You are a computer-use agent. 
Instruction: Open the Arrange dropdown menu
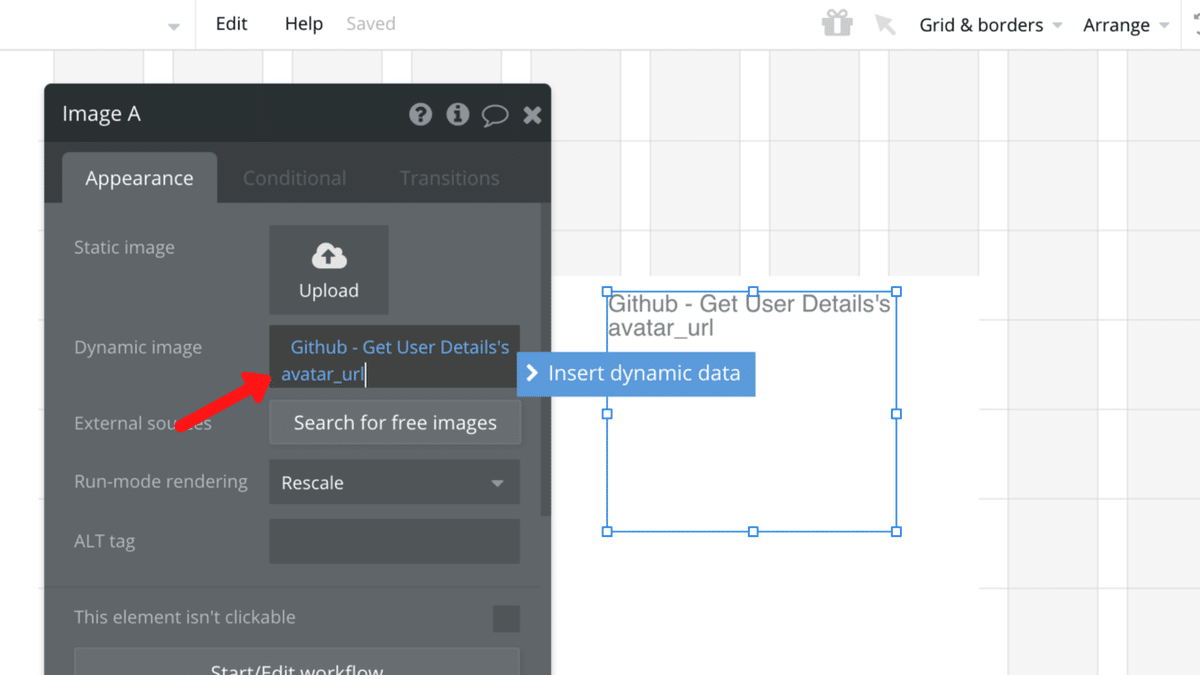pyautogui.click(x=1126, y=25)
